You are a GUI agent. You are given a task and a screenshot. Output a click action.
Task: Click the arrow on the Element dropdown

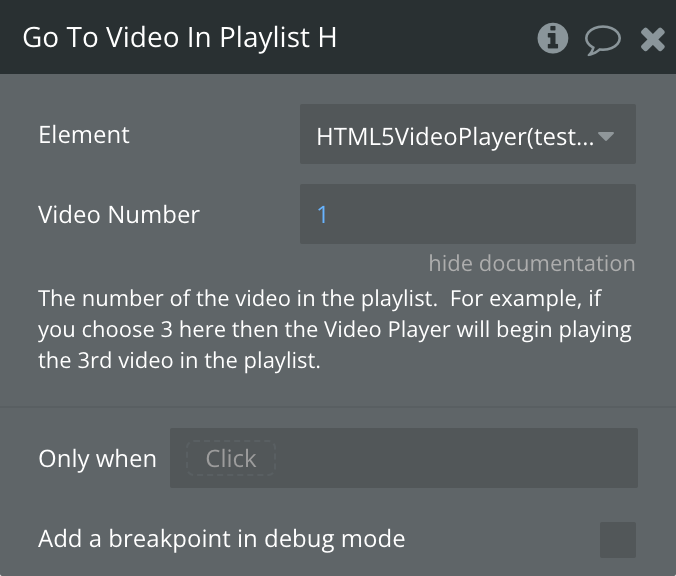(x=606, y=136)
